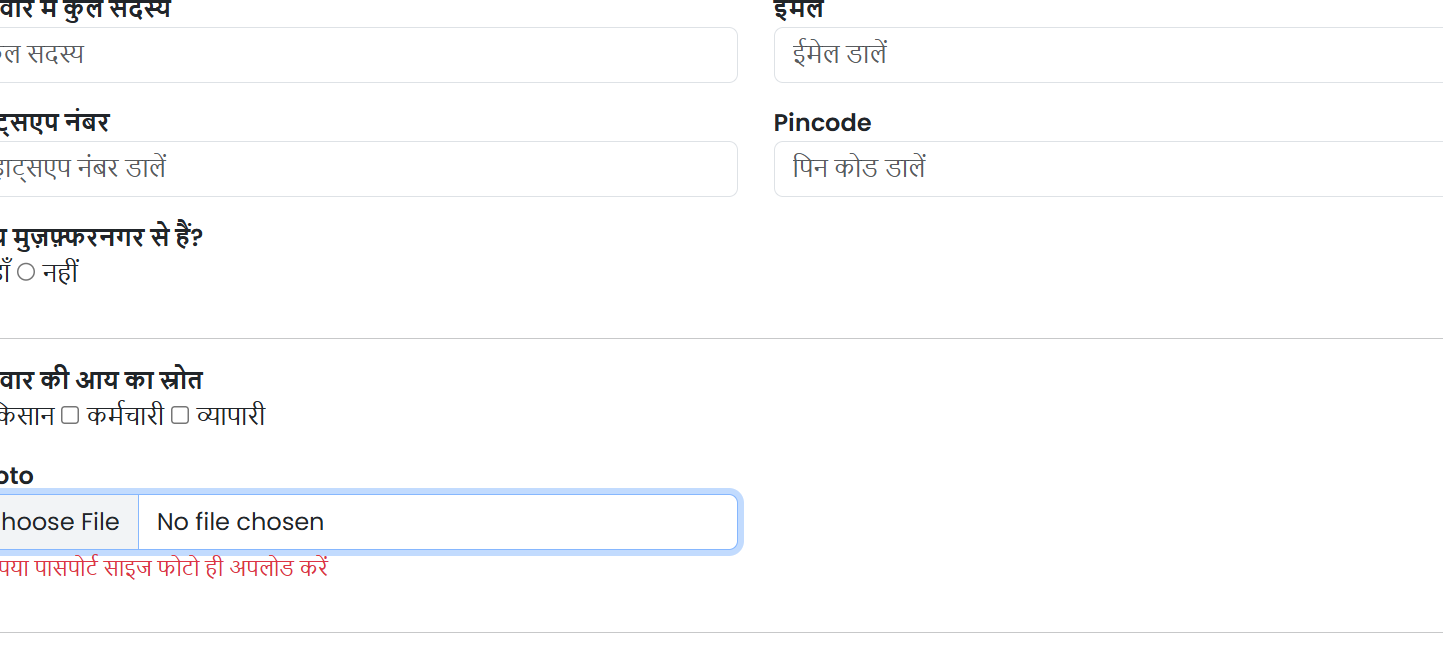Click the red passport photo hint text
Screen dimensions: 1443x656
click(x=165, y=569)
